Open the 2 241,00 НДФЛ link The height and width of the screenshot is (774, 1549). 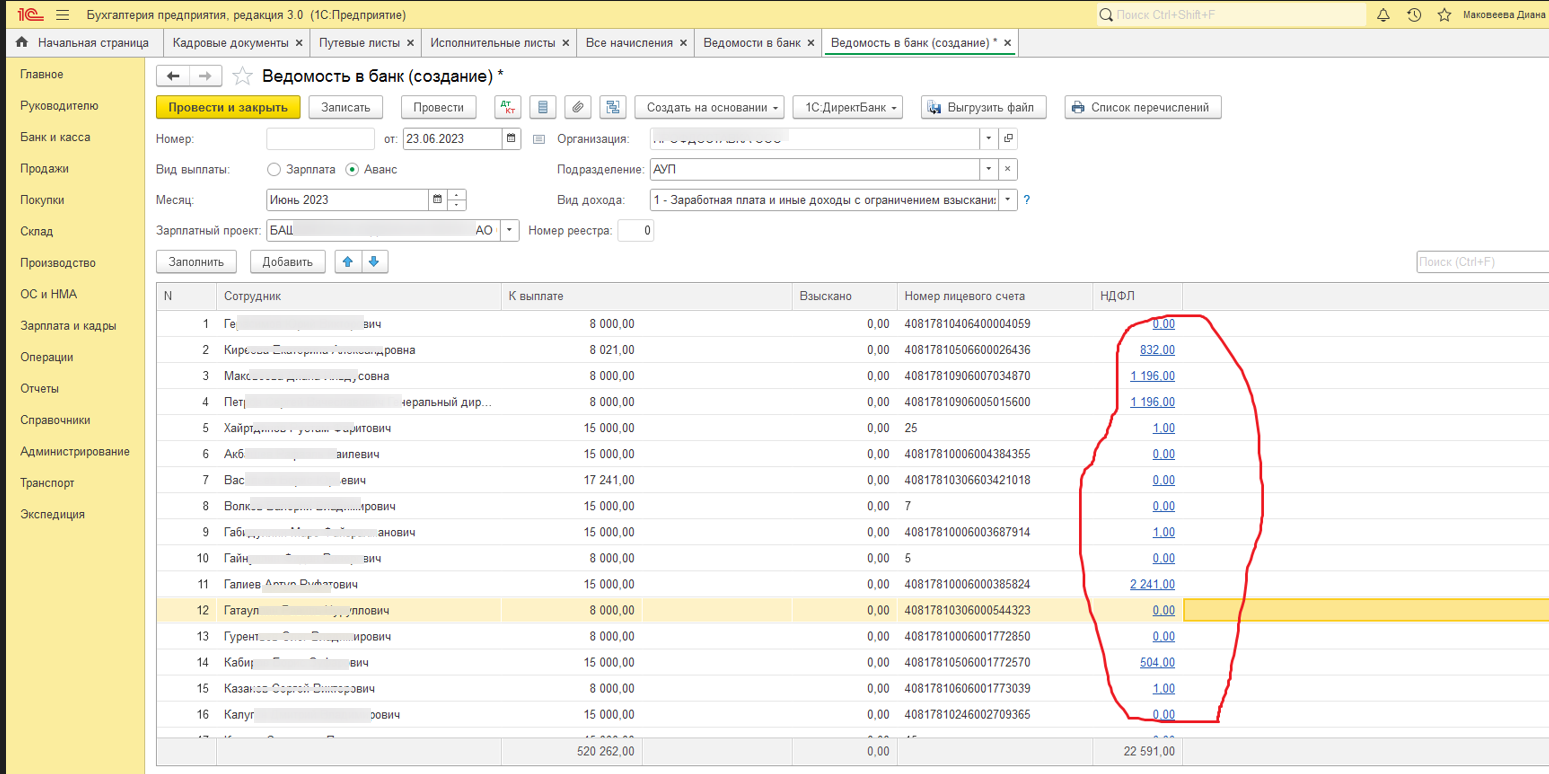(x=1152, y=584)
